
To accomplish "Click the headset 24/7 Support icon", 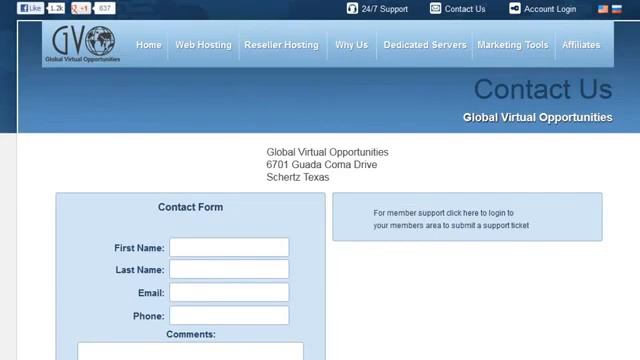I will [x=352, y=9].
